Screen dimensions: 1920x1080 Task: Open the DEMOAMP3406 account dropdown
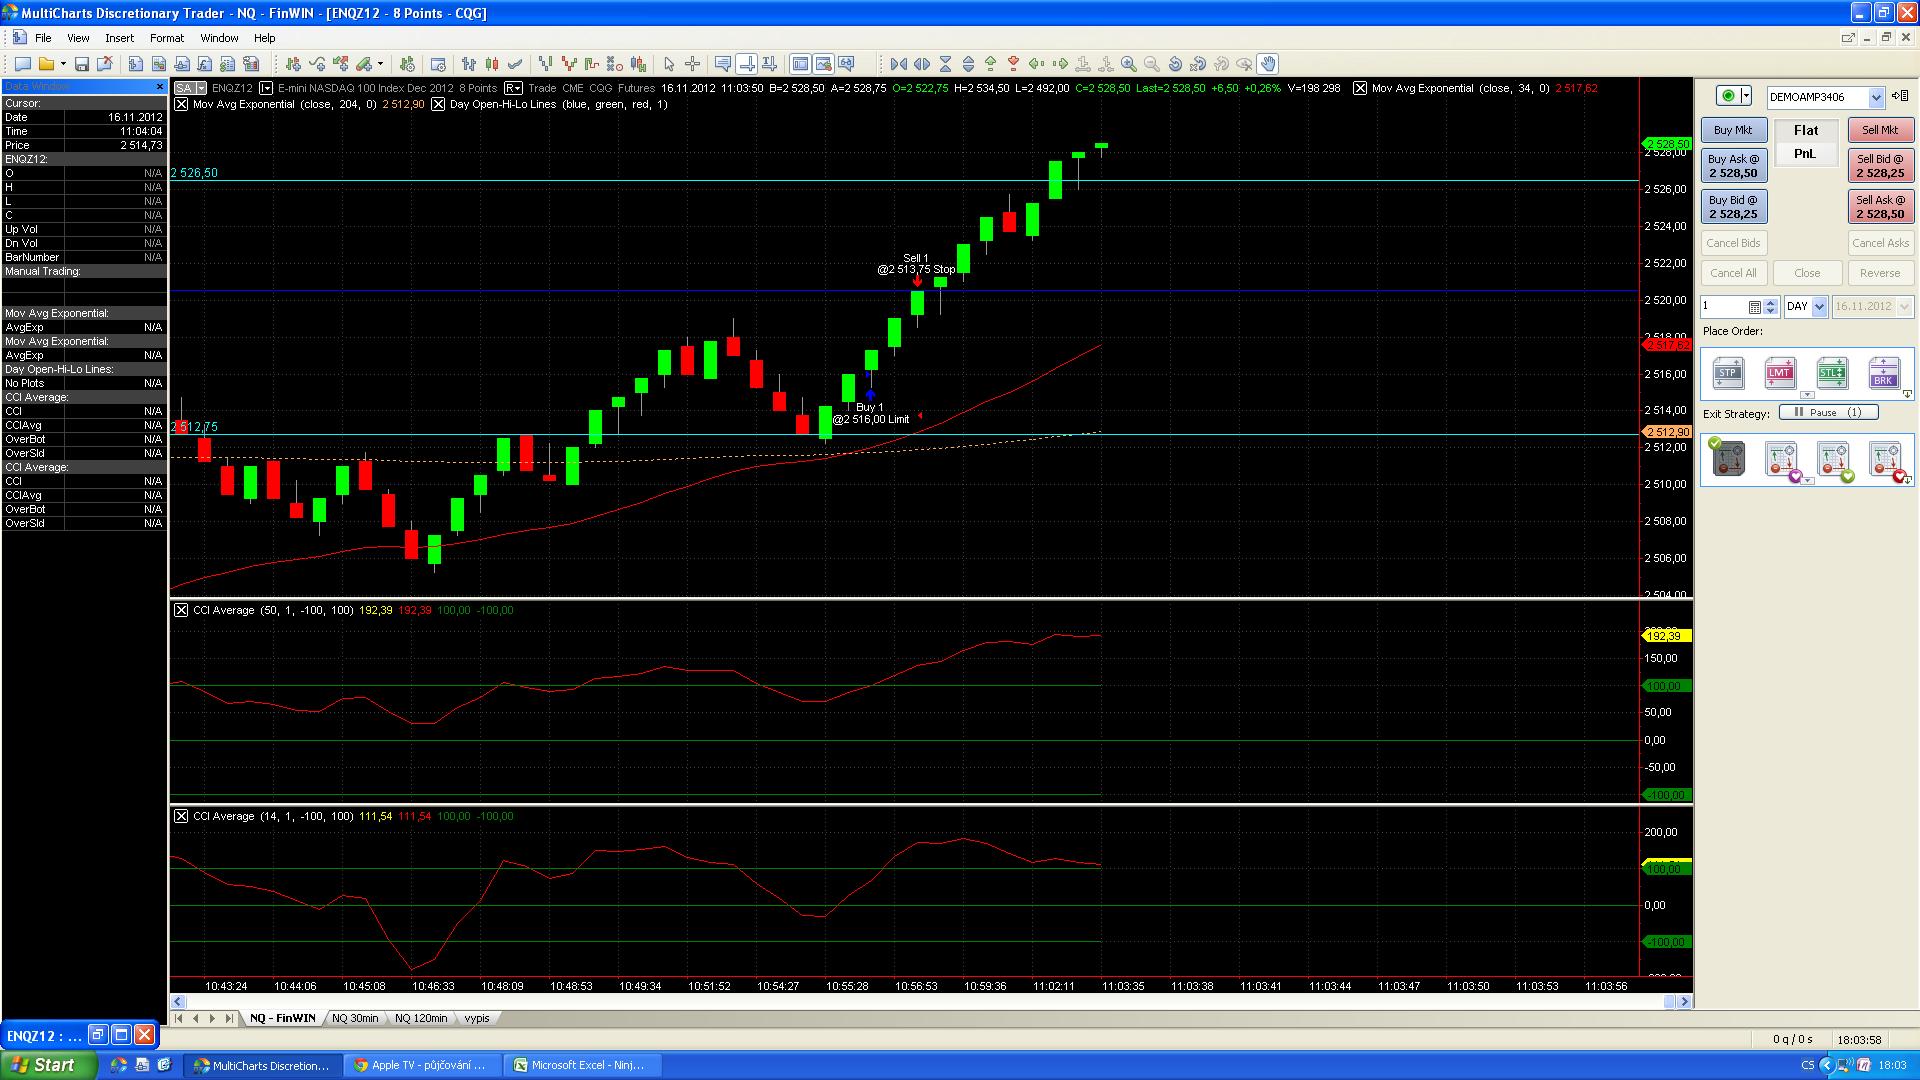pos(1876,97)
